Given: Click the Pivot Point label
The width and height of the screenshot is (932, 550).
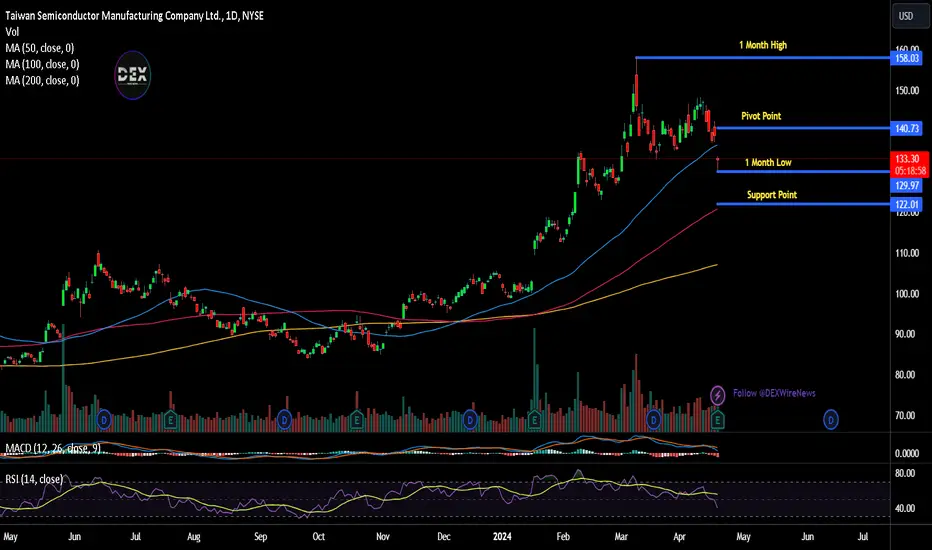Looking at the screenshot, I should 761,116.
